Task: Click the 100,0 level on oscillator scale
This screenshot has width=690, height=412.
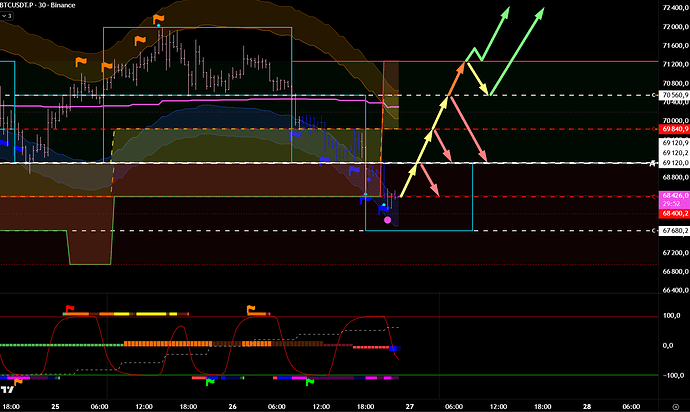Action: pyautogui.click(x=670, y=316)
